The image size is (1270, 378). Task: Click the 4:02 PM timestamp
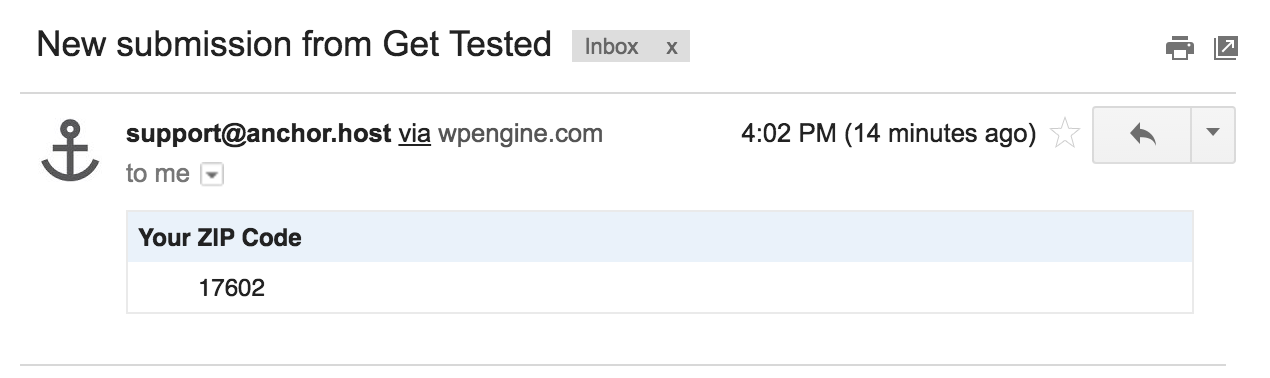click(x=788, y=133)
